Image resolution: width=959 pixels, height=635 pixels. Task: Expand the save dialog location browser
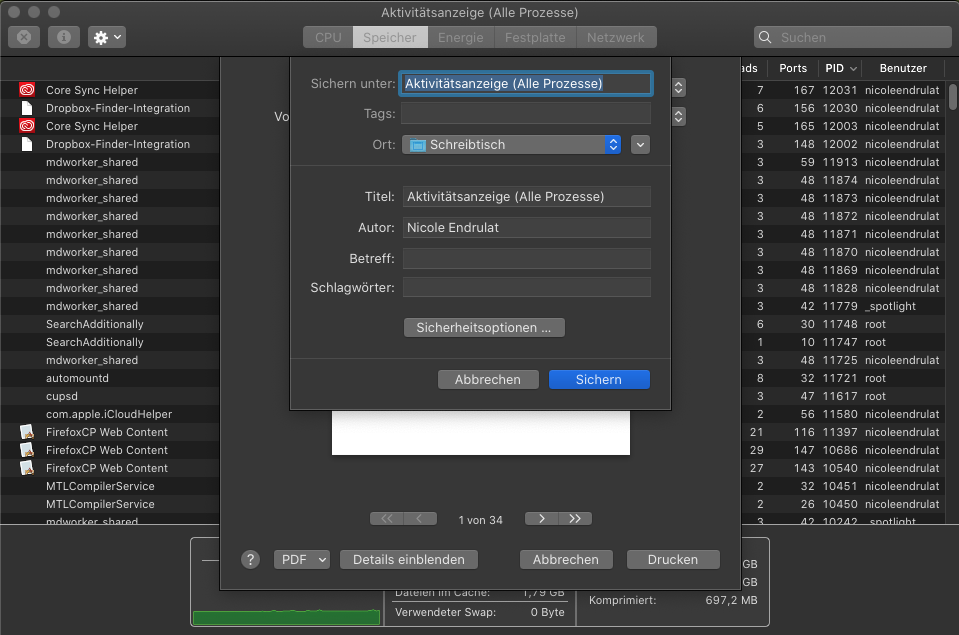coord(641,145)
